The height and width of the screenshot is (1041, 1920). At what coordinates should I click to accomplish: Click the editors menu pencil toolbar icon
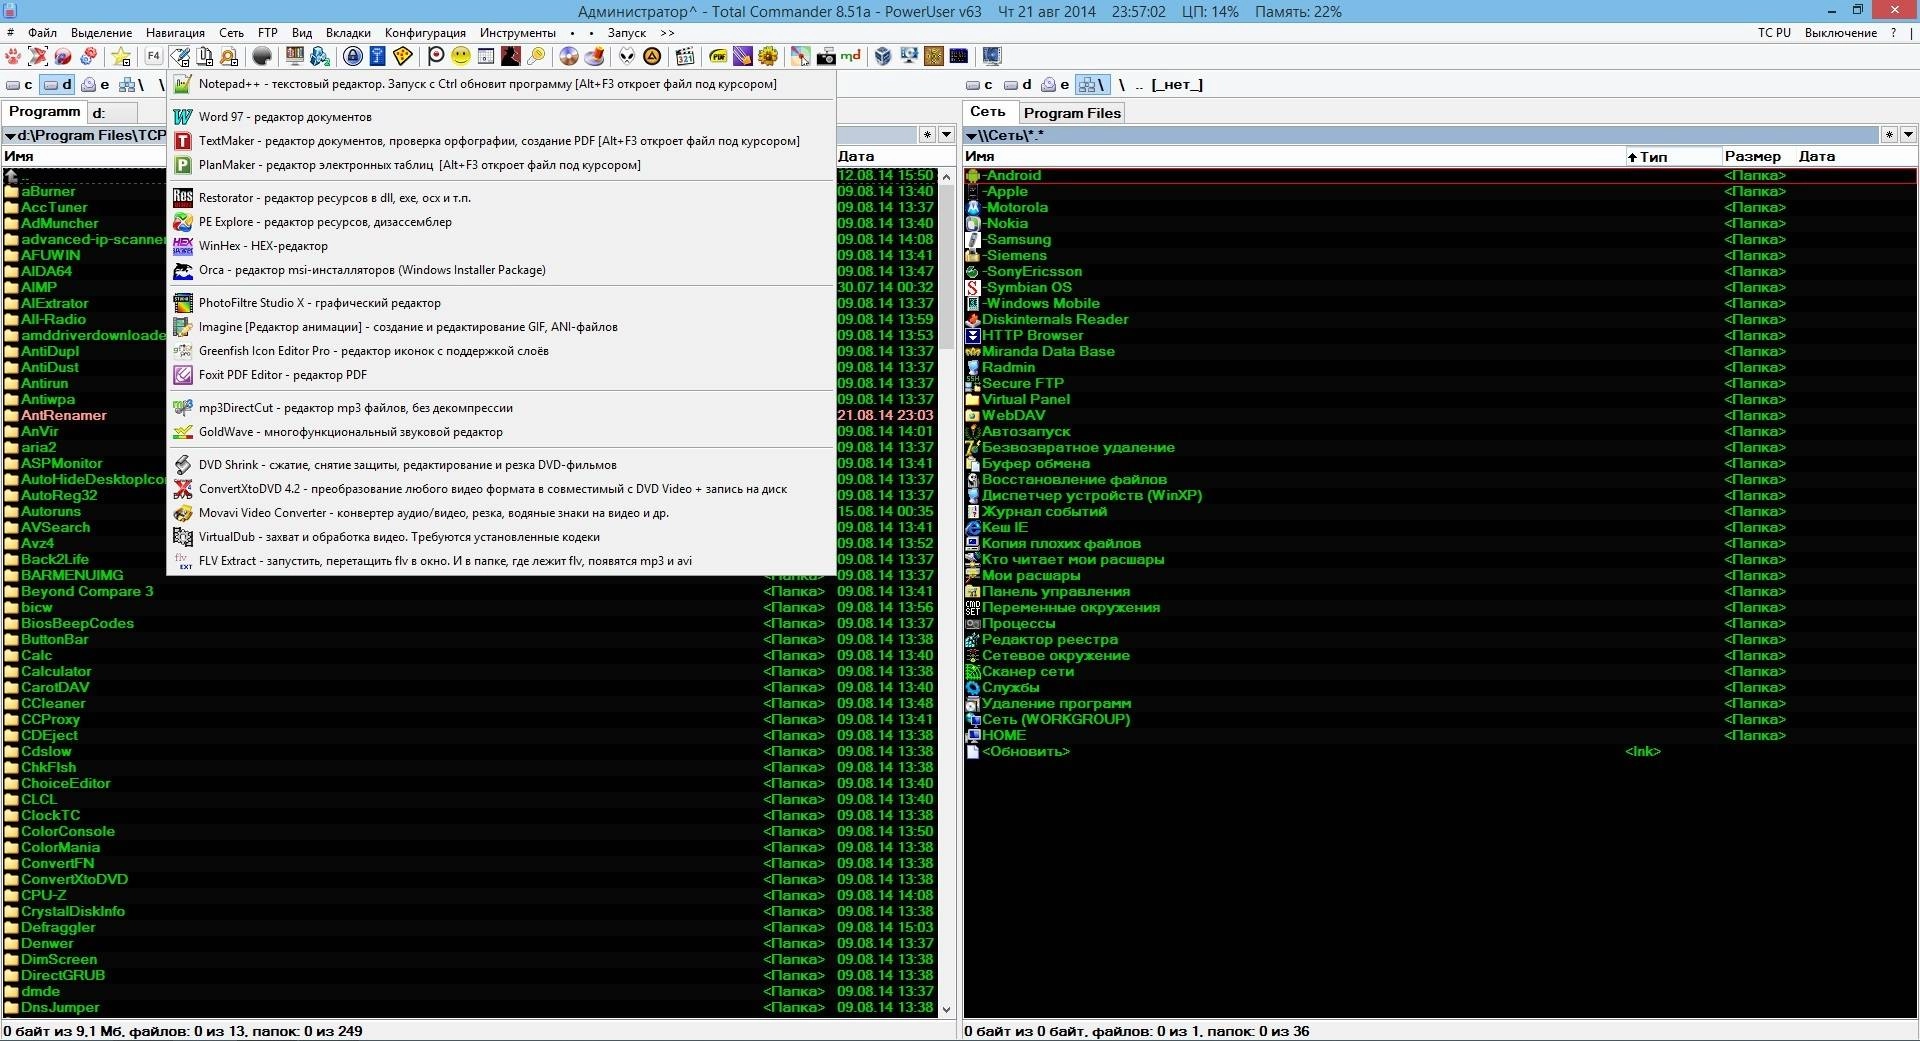pyautogui.click(x=180, y=56)
